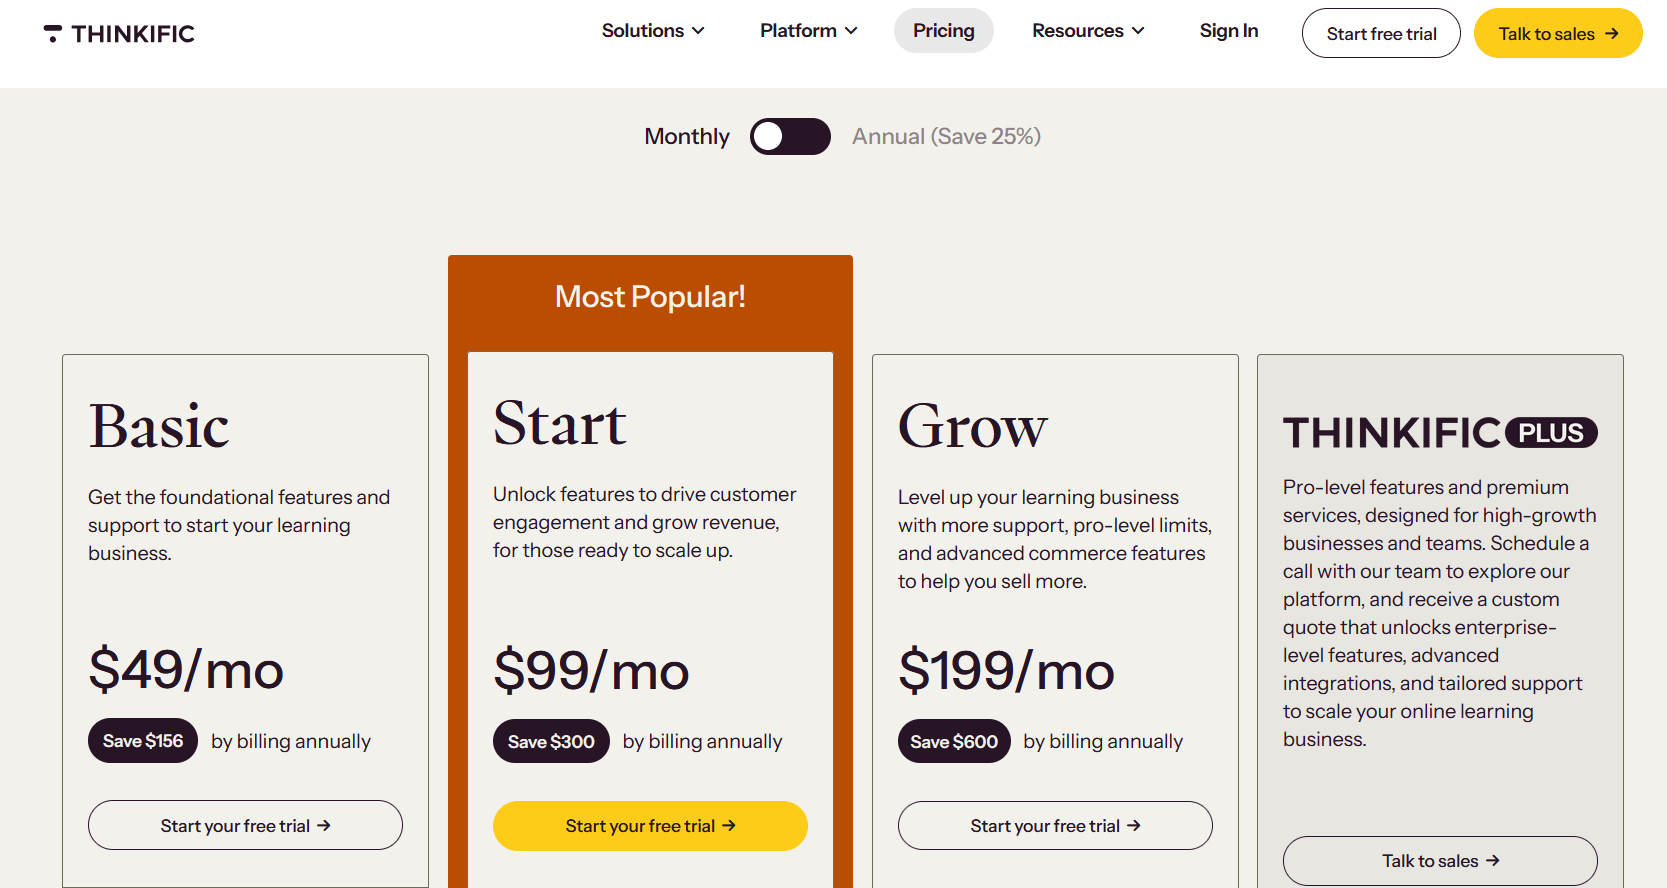The width and height of the screenshot is (1667, 888).
Task: Expand the Platform dropdown menu
Action: [808, 31]
